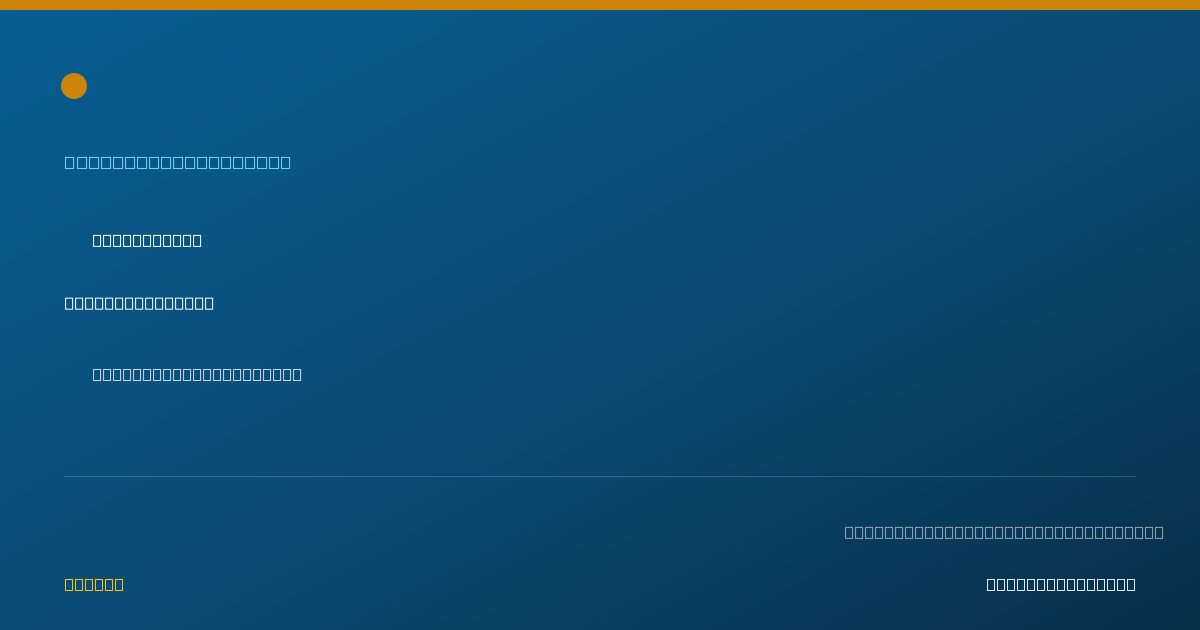Click the empty blue area beside the orange circle

tap(400, 86)
